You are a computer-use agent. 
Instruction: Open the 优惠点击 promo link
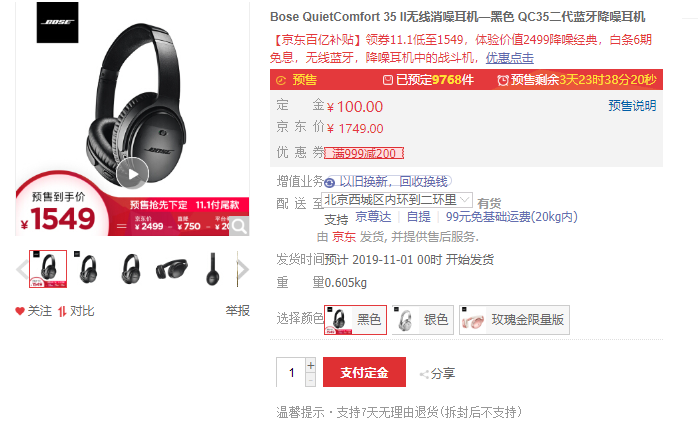[x=509, y=57]
